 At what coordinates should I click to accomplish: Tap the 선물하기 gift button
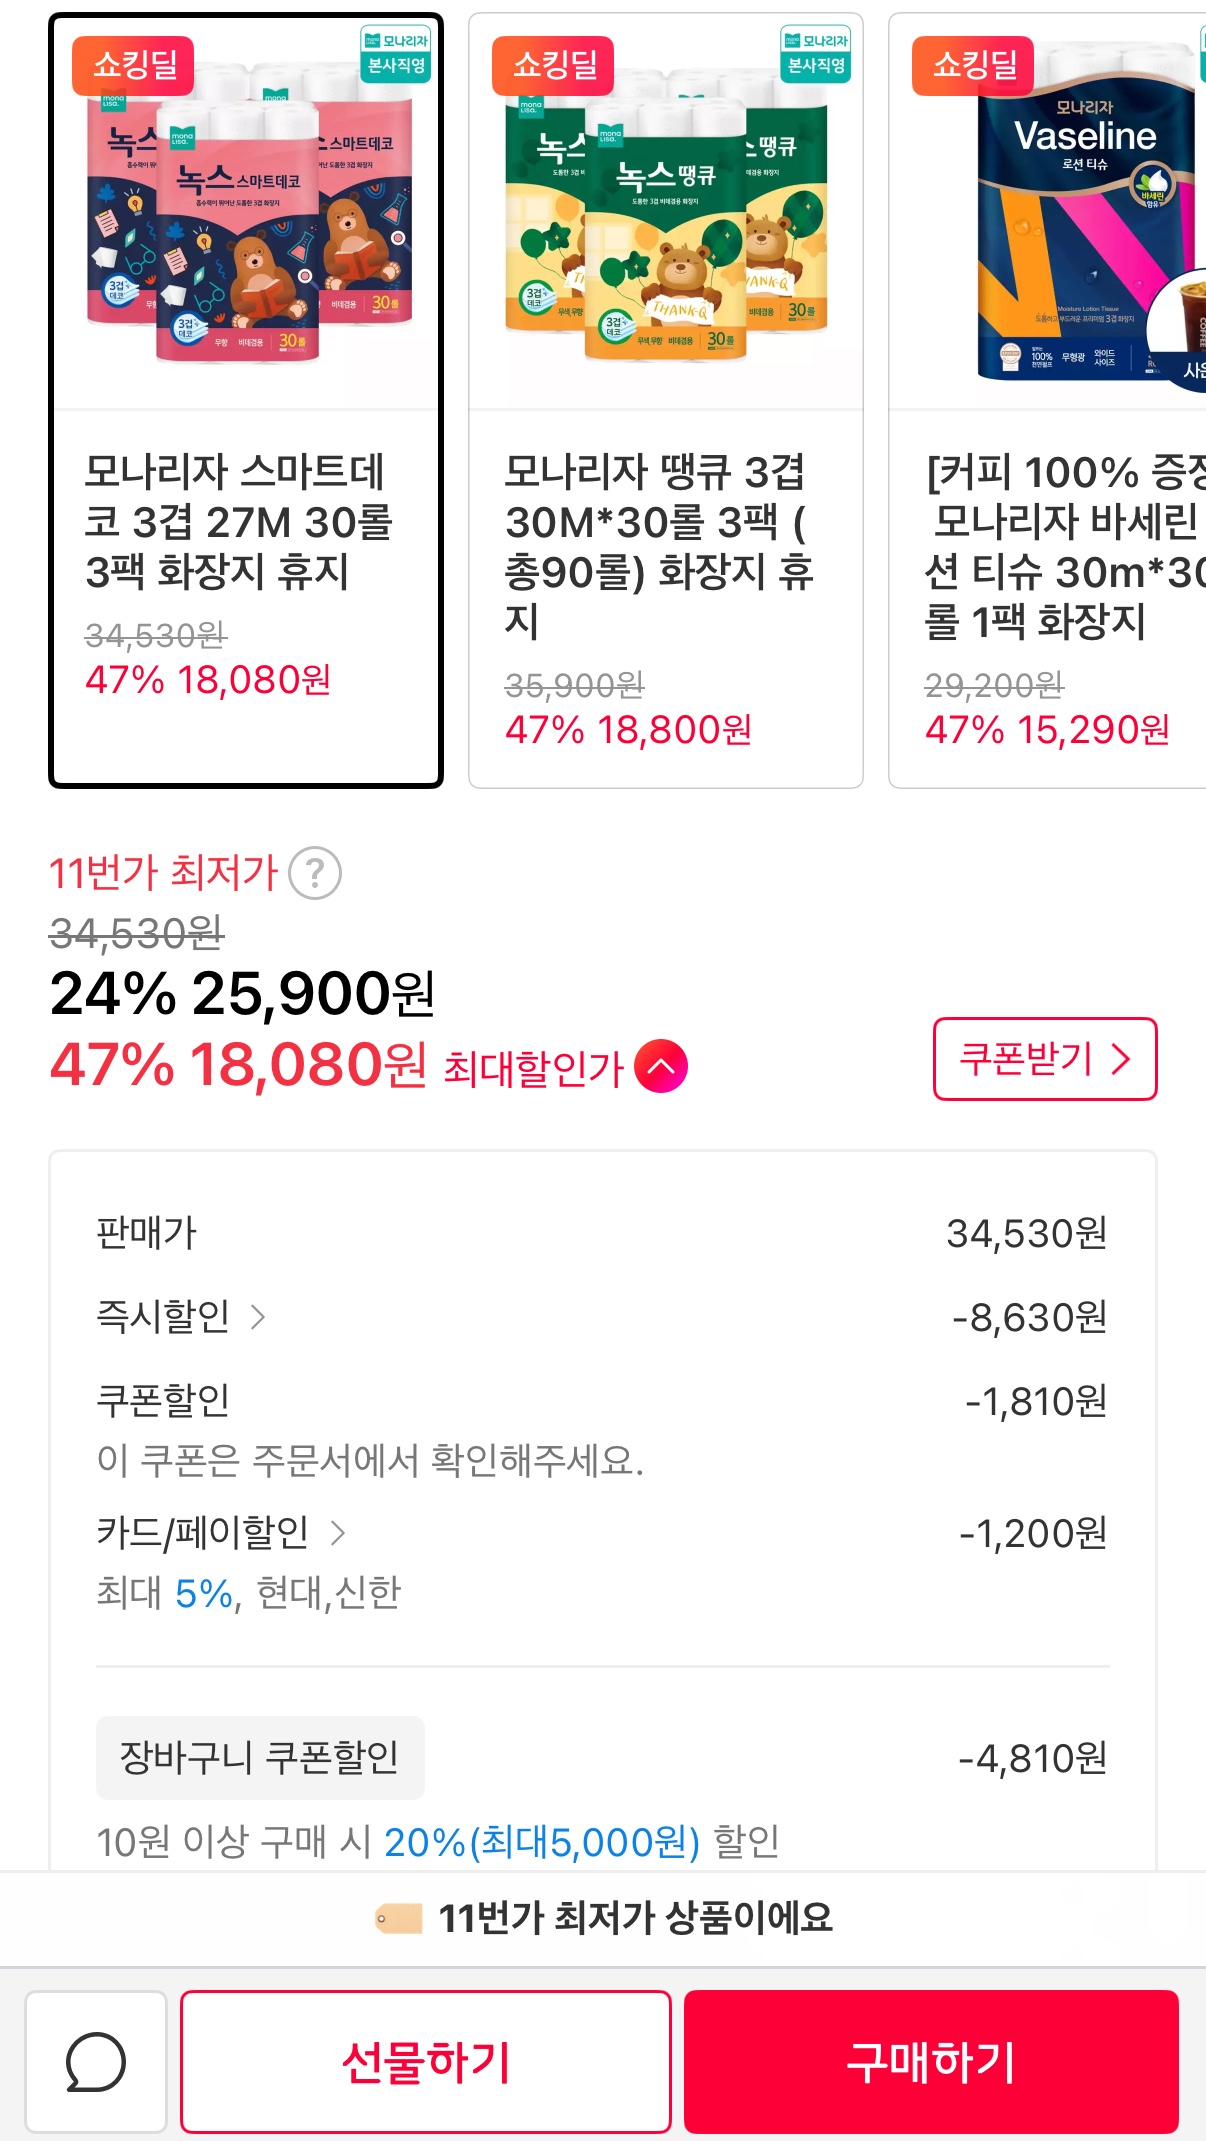[x=425, y=2061]
